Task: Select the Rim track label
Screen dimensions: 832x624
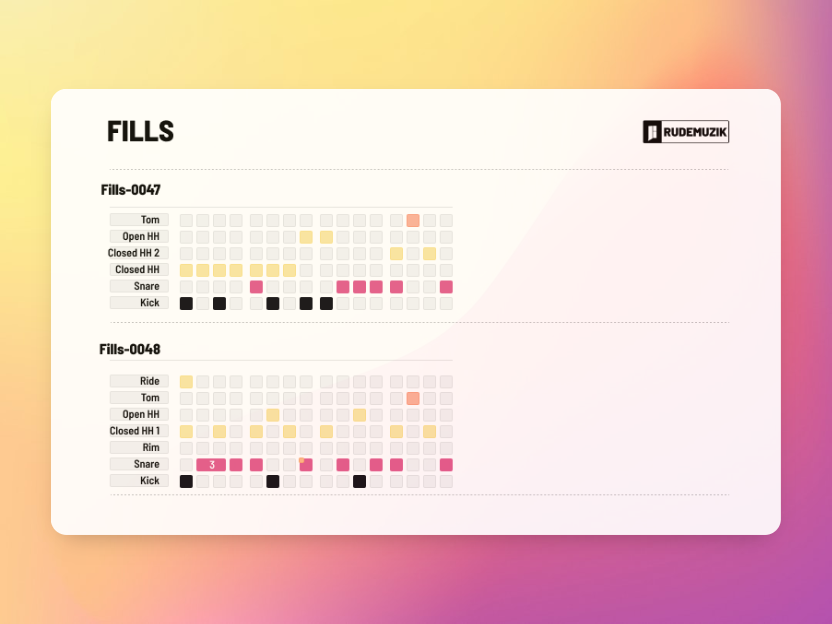Action: click(x=140, y=448)
